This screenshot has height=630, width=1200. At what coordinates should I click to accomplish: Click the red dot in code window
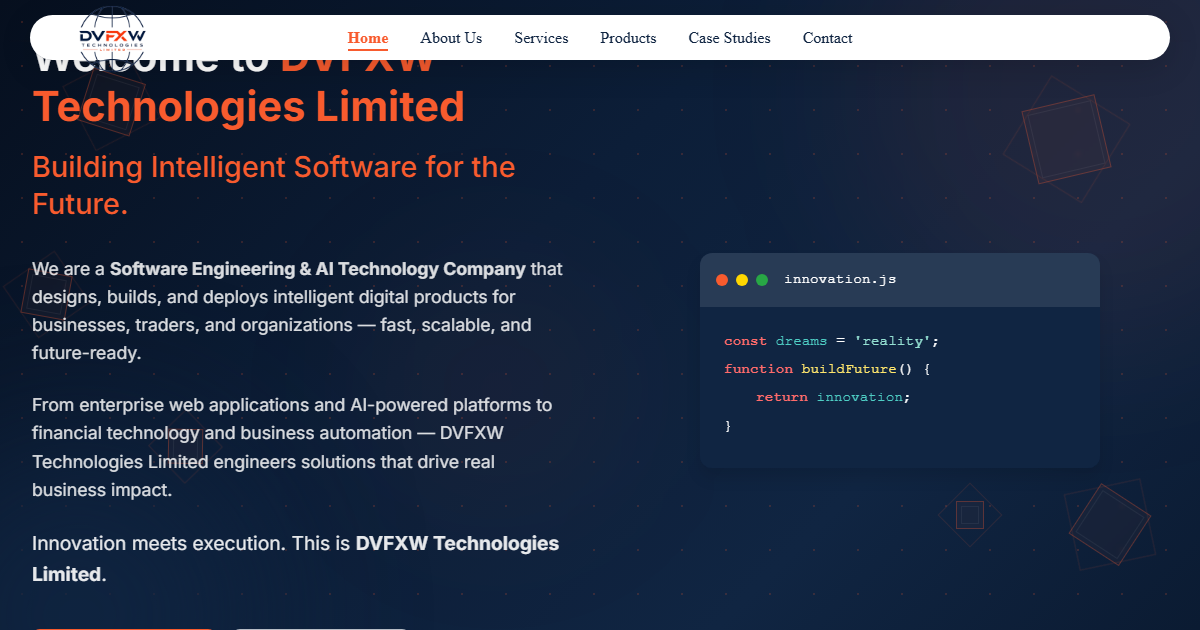click(722, 280)
